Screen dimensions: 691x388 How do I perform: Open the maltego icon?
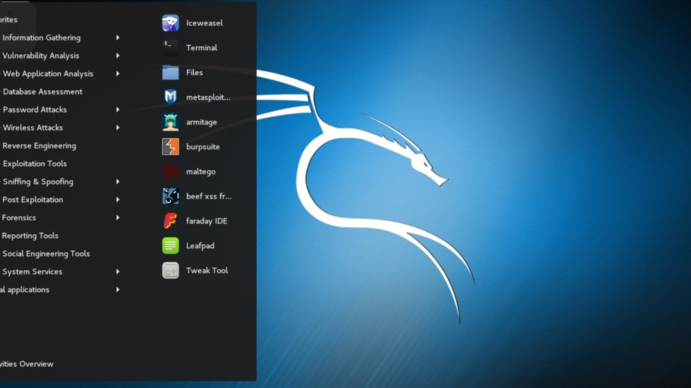[x=170, y=172]
